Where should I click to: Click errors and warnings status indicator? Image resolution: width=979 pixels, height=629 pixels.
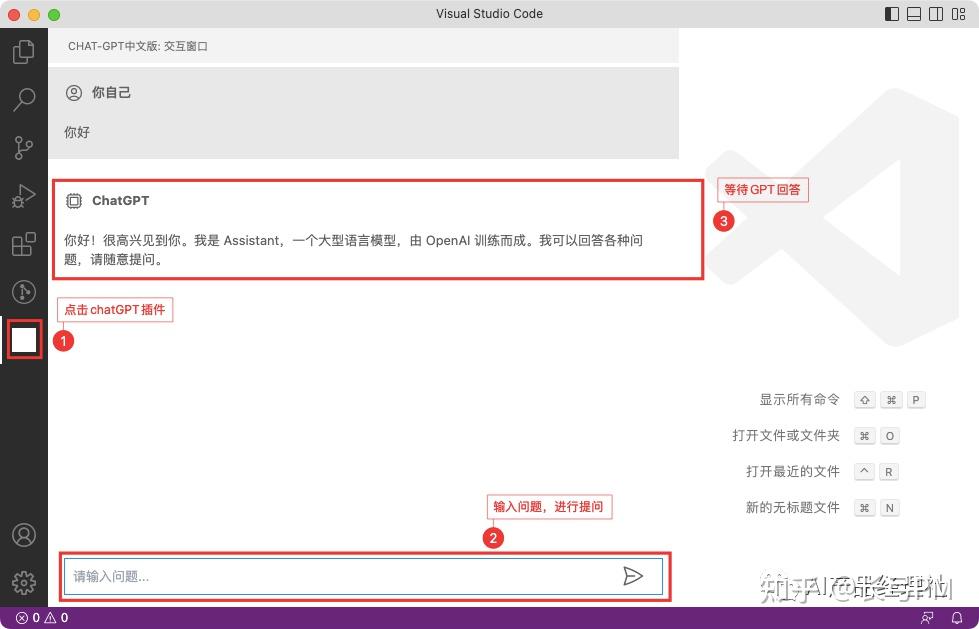[x=42, y=618]
